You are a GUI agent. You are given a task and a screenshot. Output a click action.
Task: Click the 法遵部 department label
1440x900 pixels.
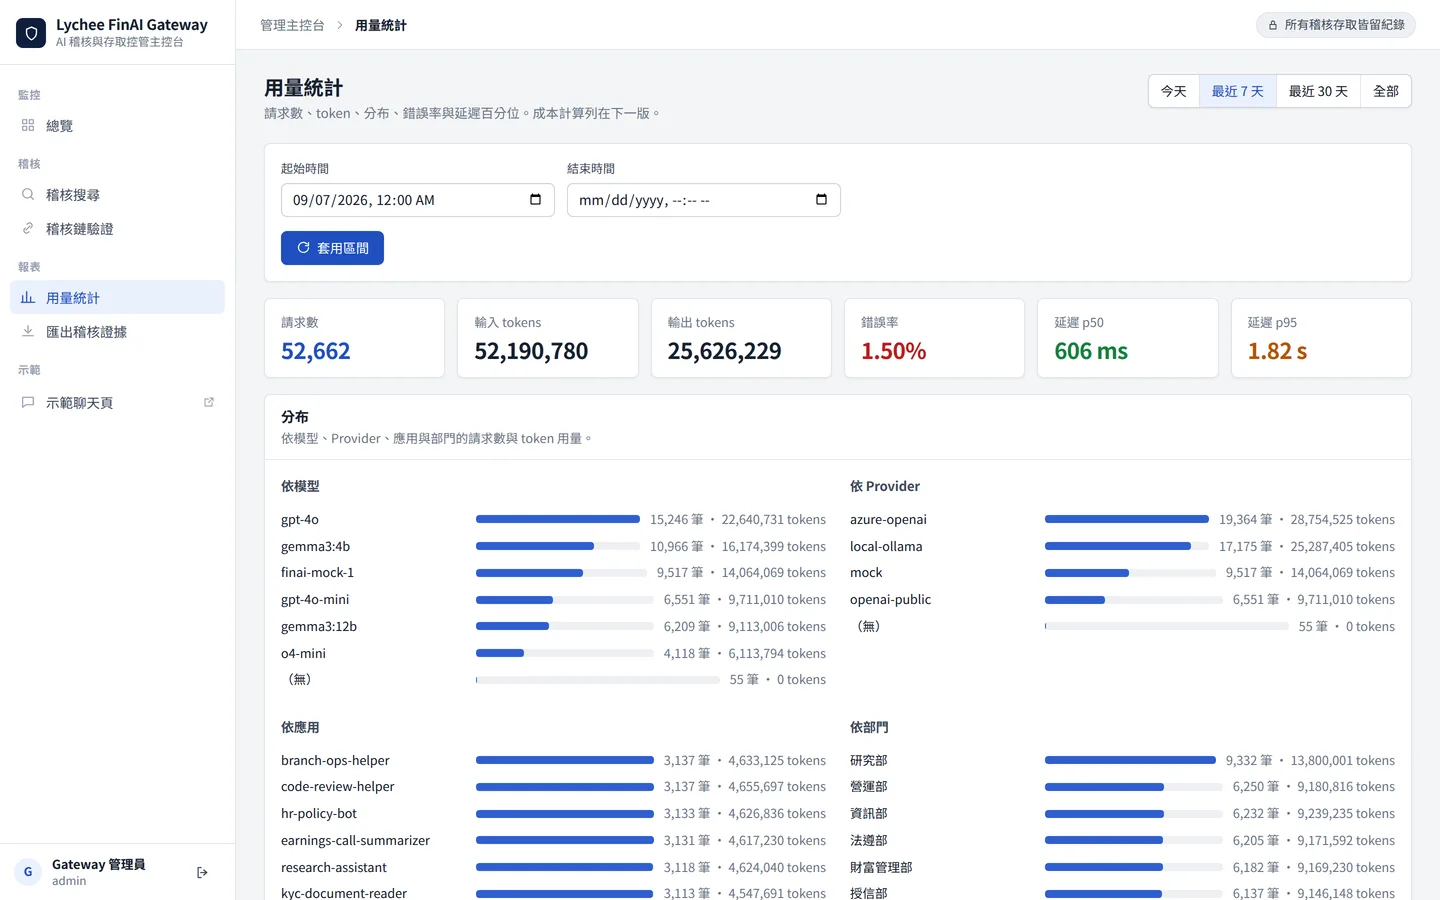tap(869, 840)
